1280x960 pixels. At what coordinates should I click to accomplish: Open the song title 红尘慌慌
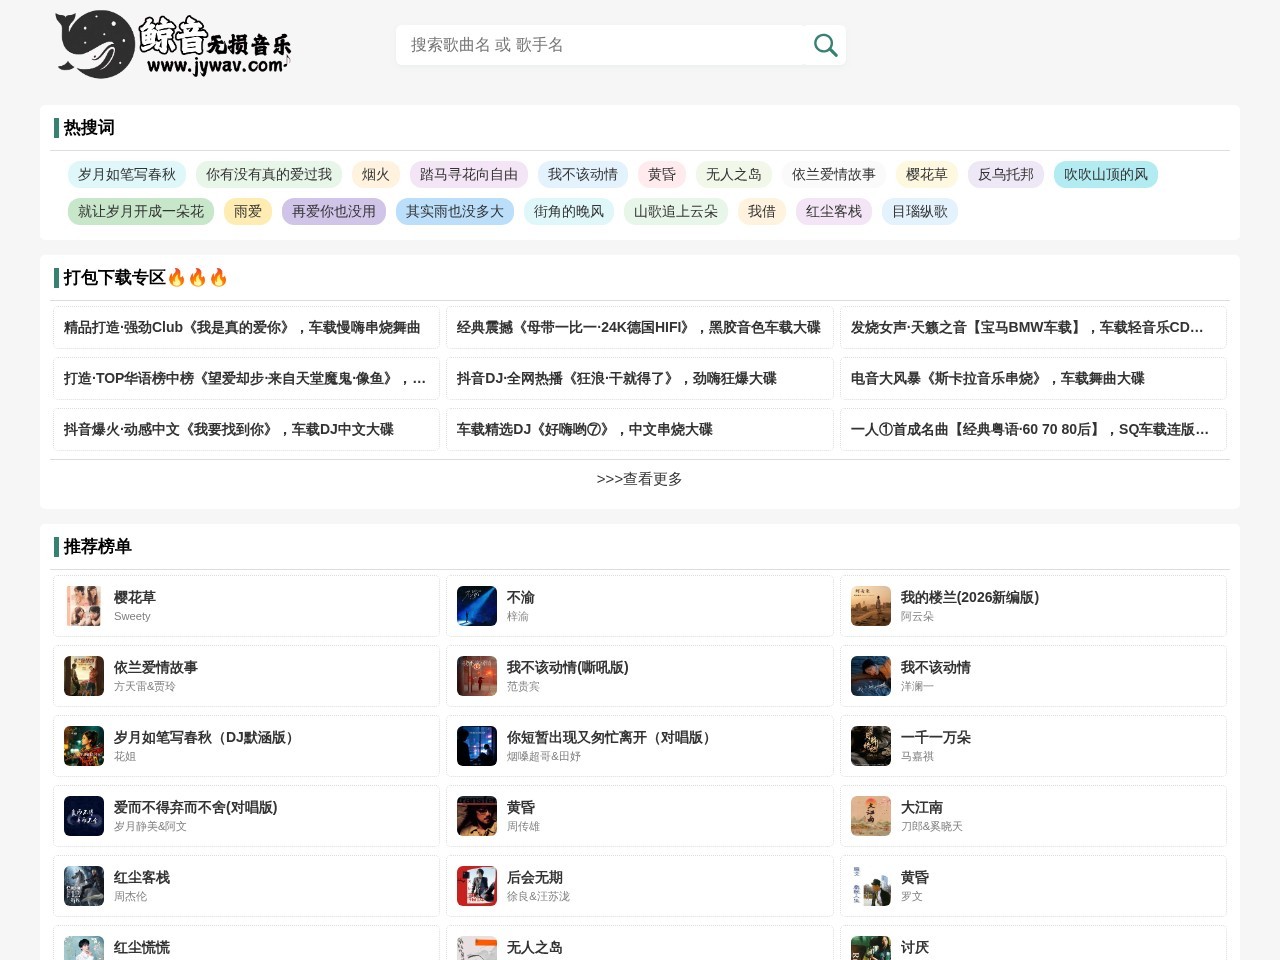142,947
